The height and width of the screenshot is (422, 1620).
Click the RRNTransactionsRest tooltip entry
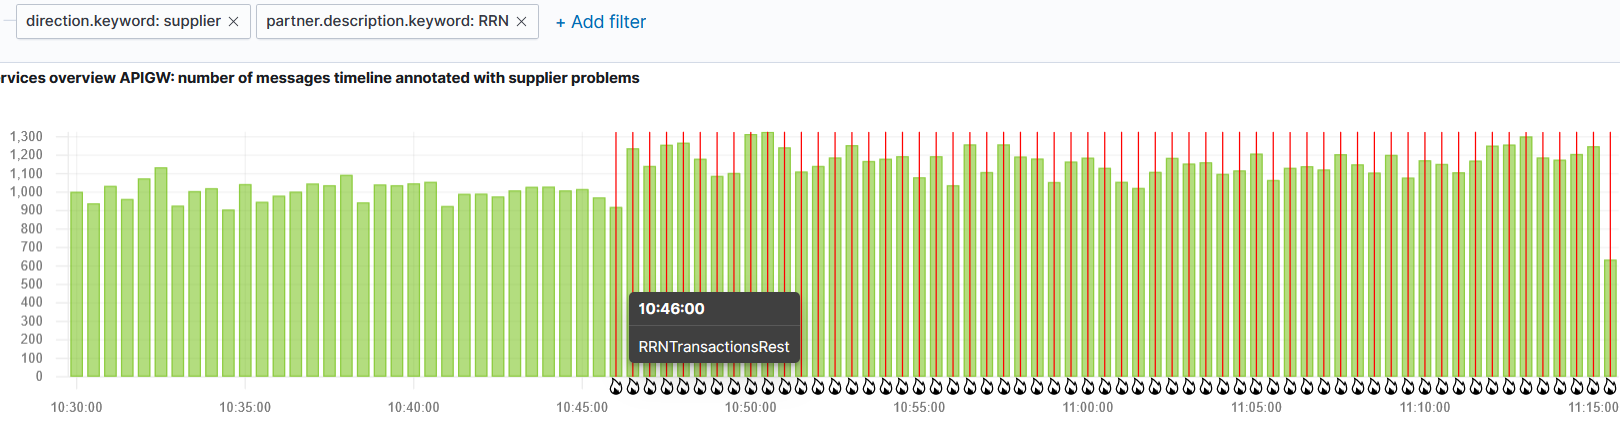[714, 347]
